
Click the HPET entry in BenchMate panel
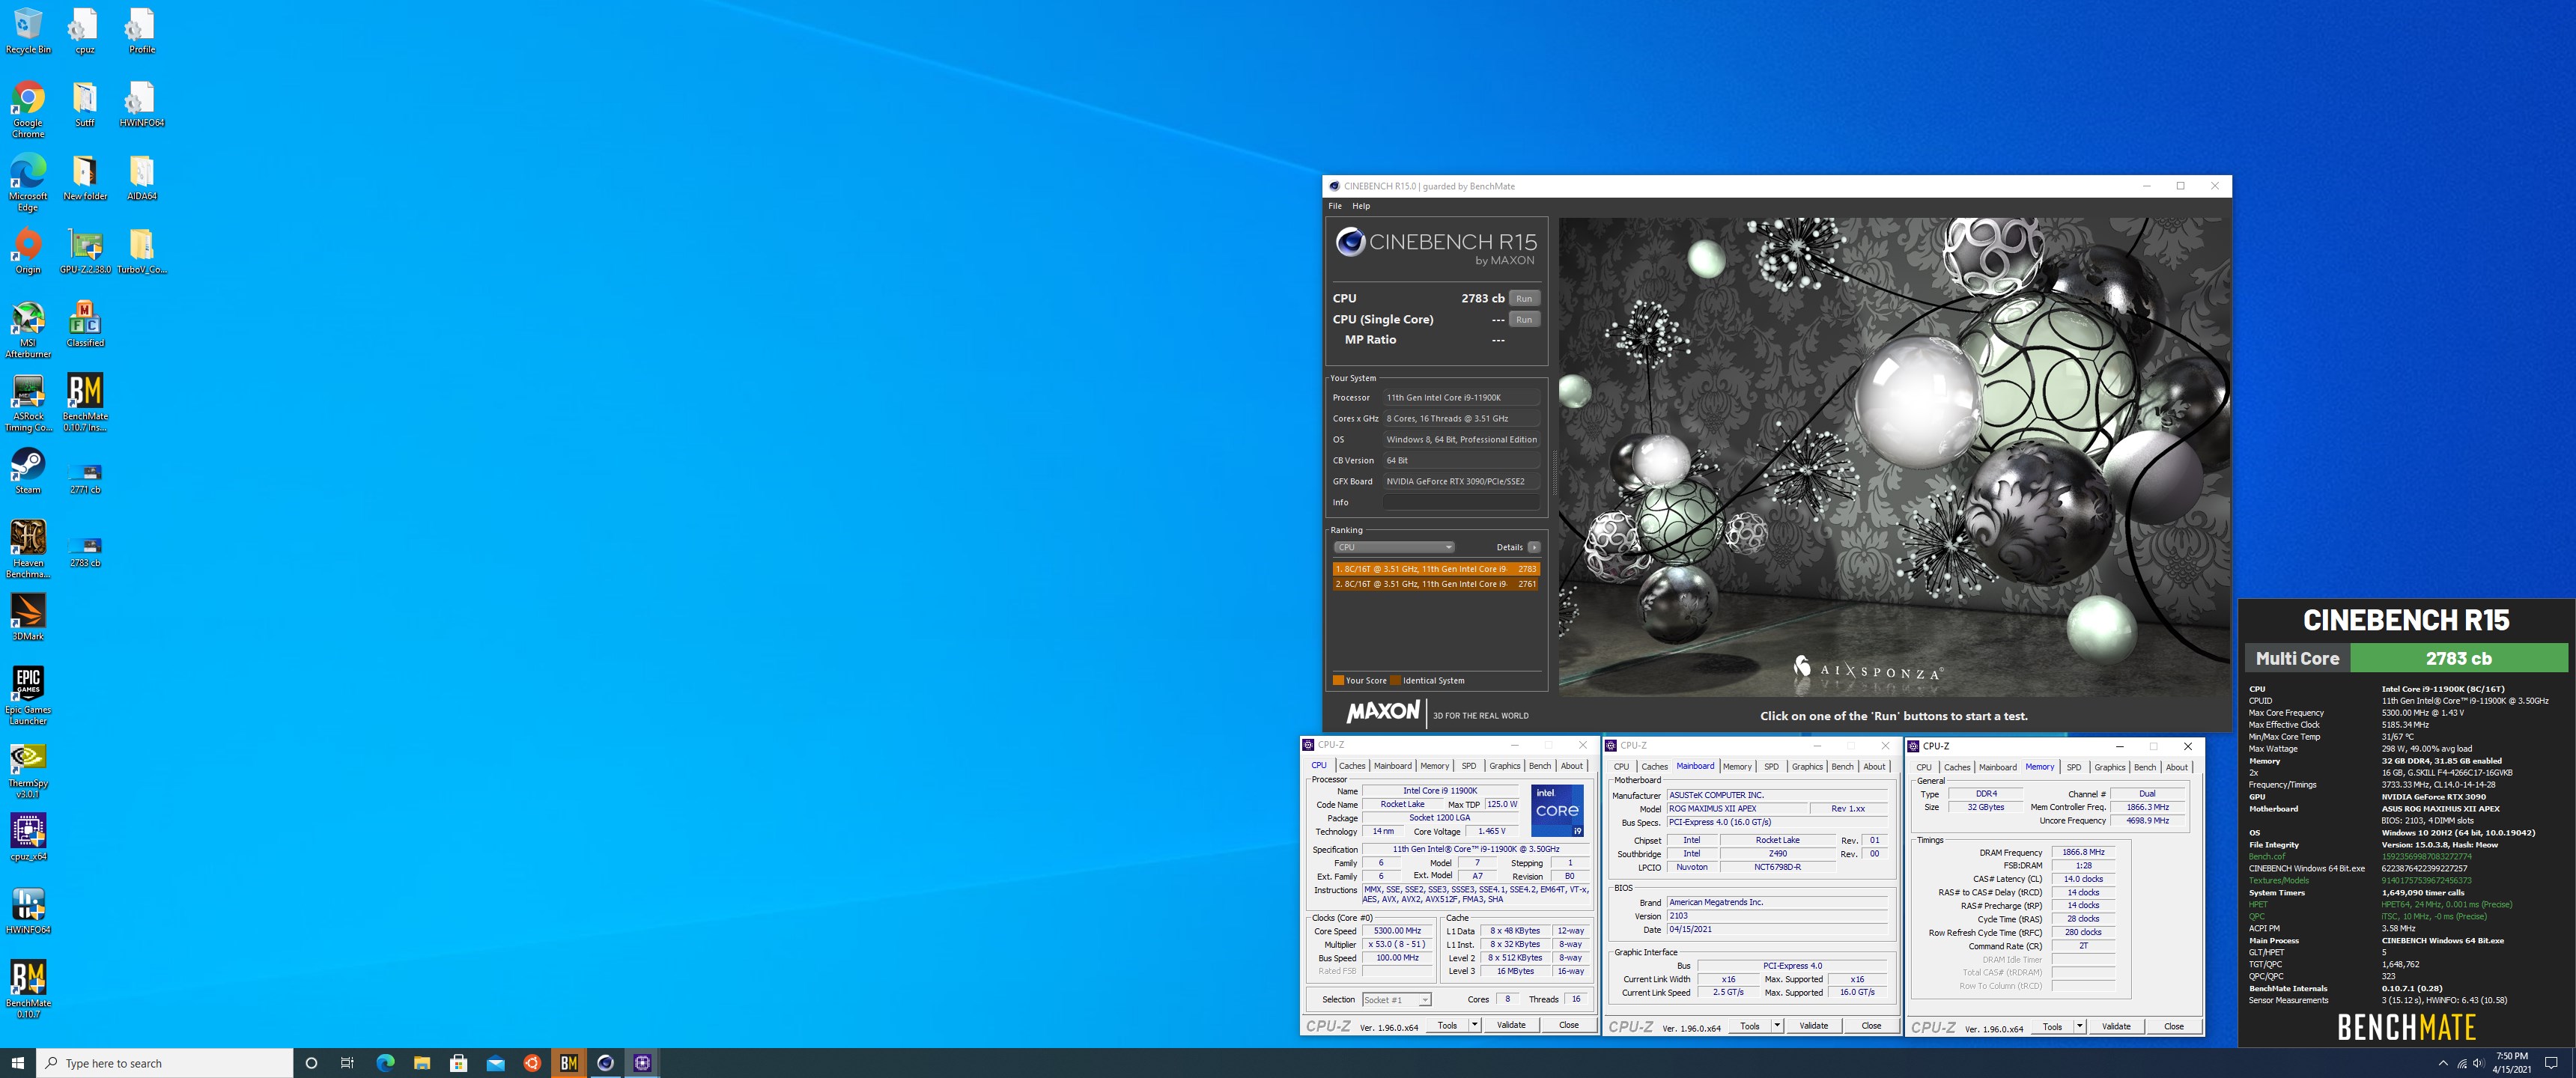(x=2258, y=905)
